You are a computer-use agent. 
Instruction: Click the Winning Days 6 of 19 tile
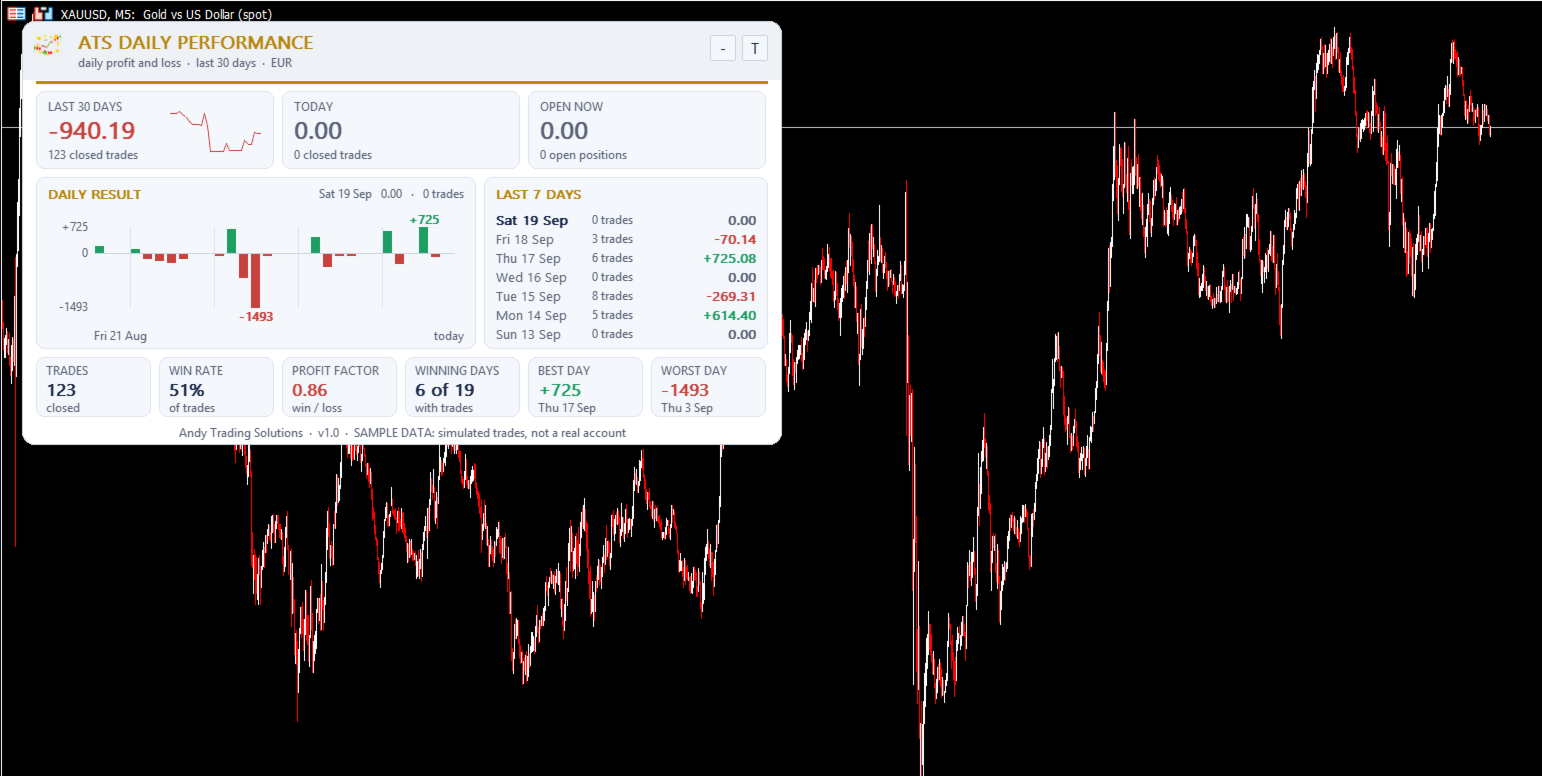[462, 387]
